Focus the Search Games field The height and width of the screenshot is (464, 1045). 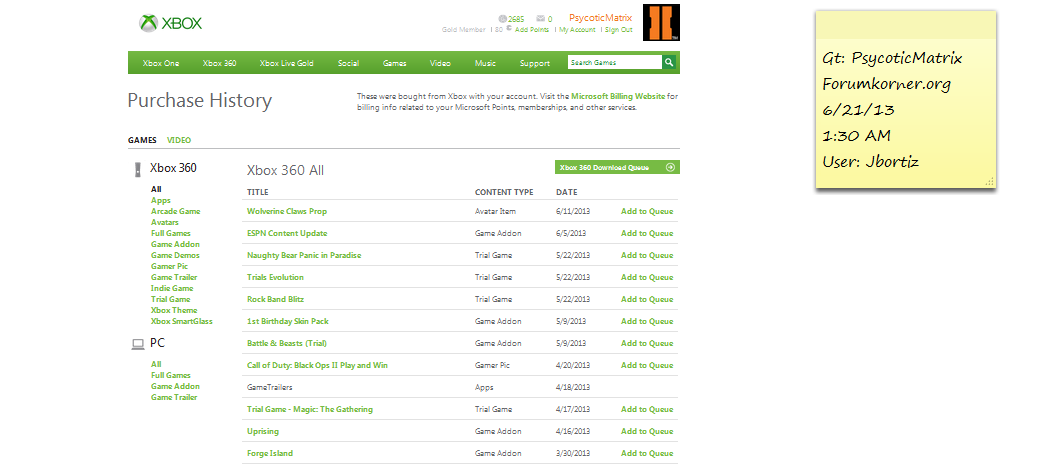(614, 63)
